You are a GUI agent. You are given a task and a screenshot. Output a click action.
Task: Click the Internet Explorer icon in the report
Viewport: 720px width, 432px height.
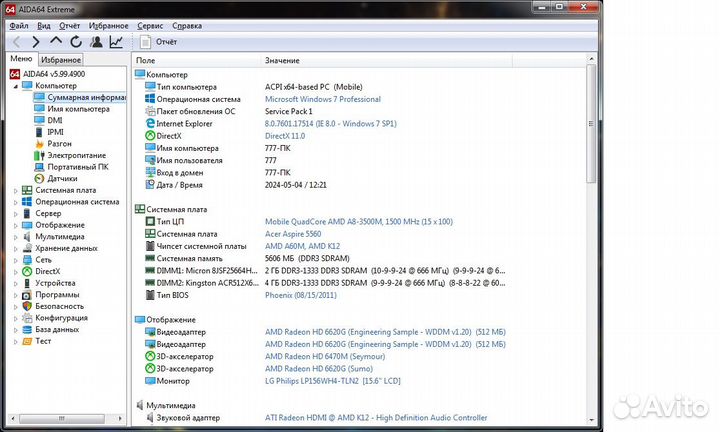pos(150,123)
